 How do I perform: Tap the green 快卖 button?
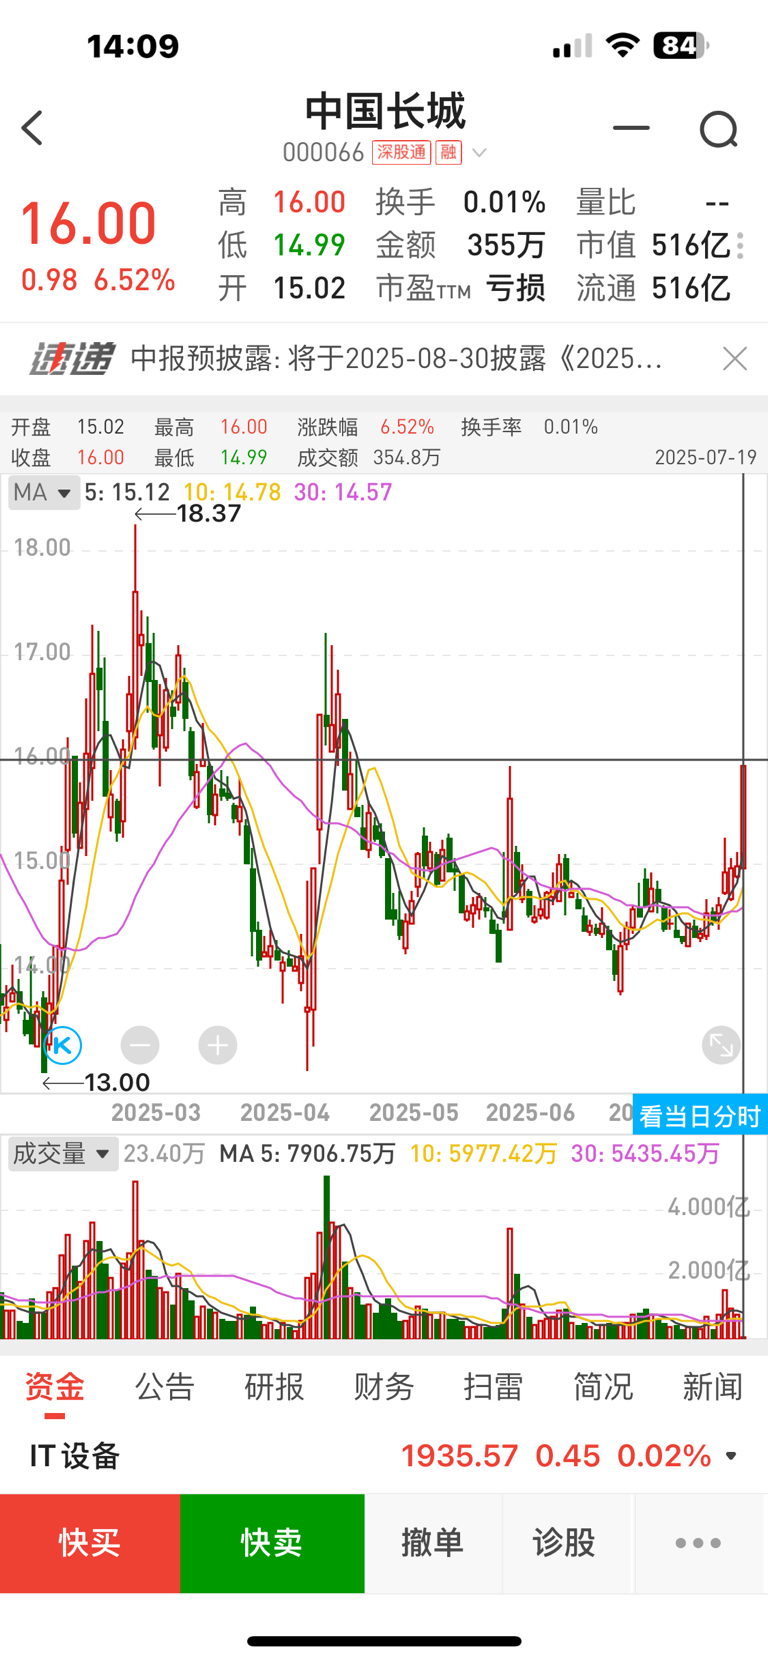click(272, 1543)
